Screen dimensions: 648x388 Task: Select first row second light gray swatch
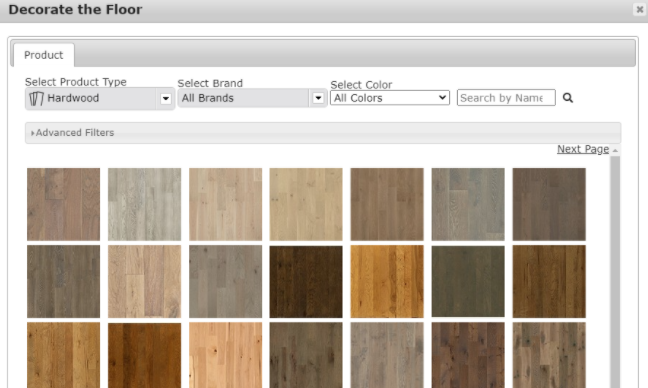click(145, 204)
